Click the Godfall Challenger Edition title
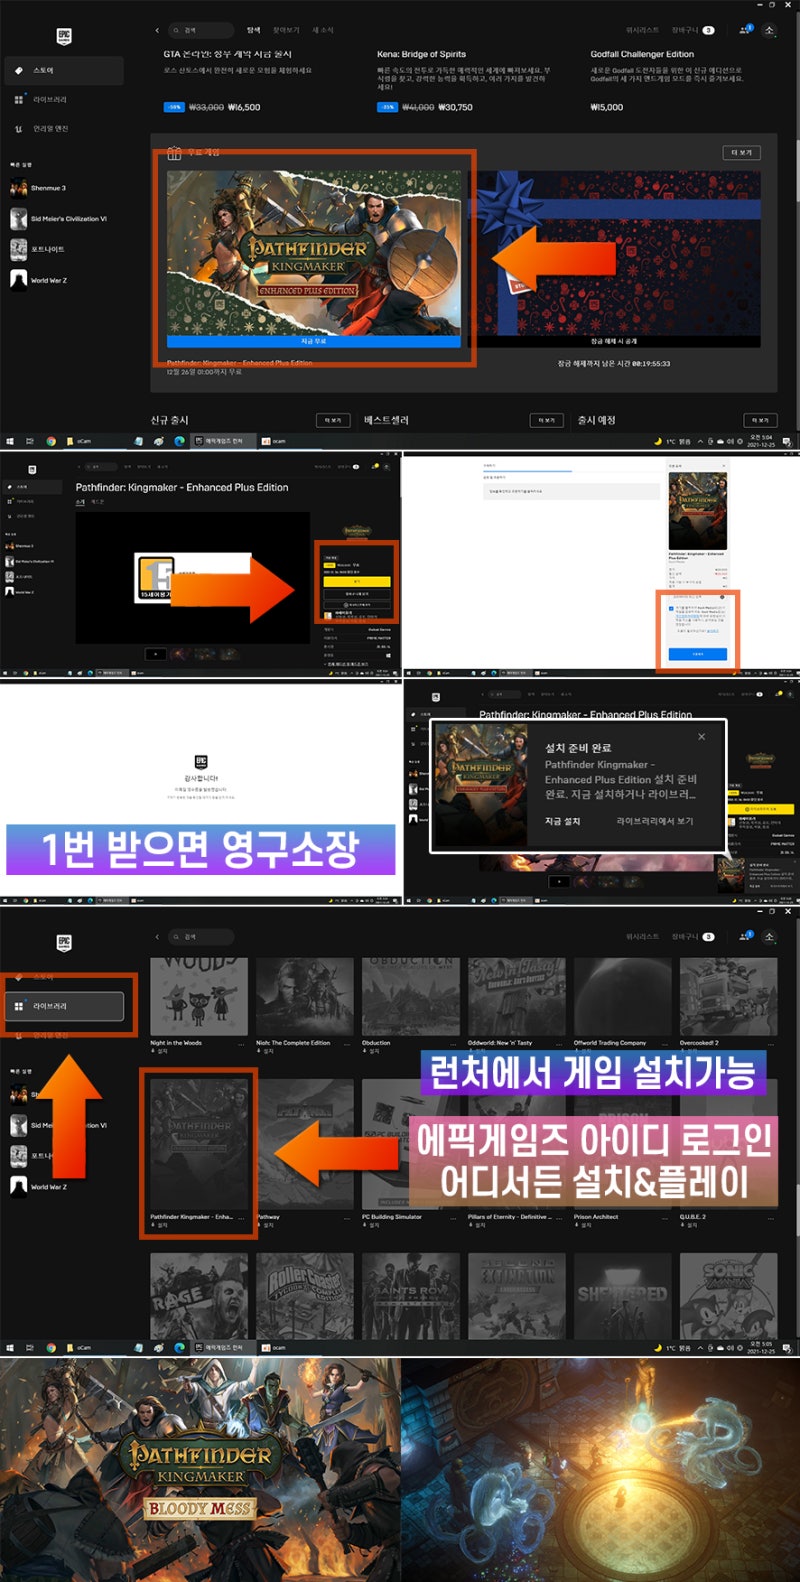 click(642, 54)
